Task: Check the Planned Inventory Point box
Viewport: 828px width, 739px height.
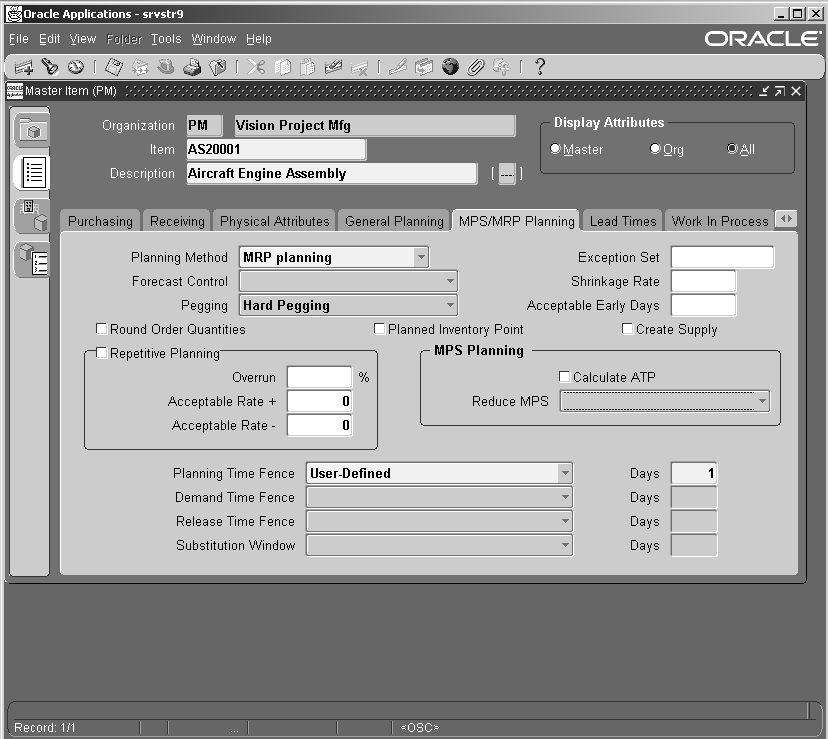Action: click(379, 329)
